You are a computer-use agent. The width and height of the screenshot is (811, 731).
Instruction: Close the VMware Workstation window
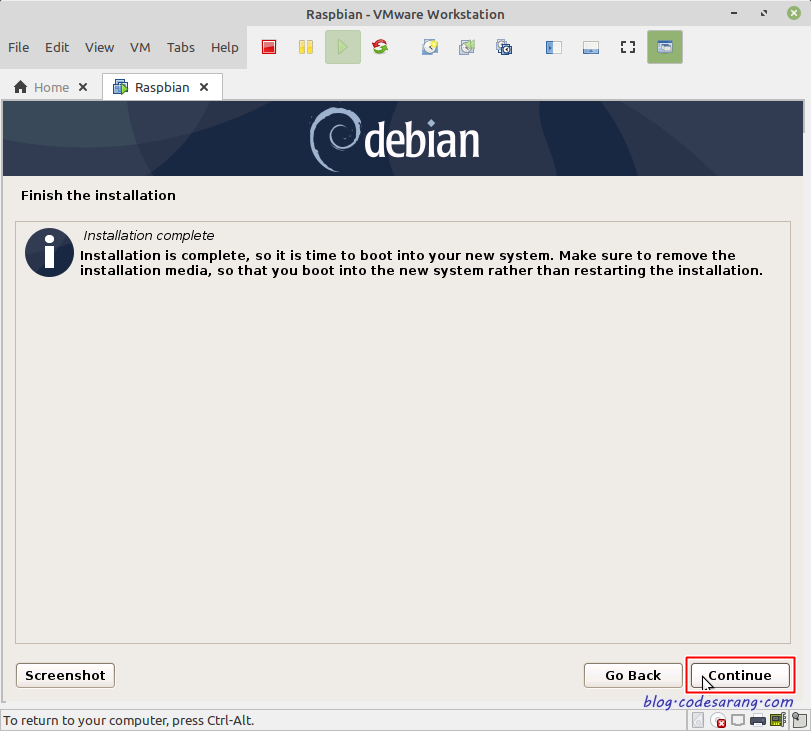794,13
